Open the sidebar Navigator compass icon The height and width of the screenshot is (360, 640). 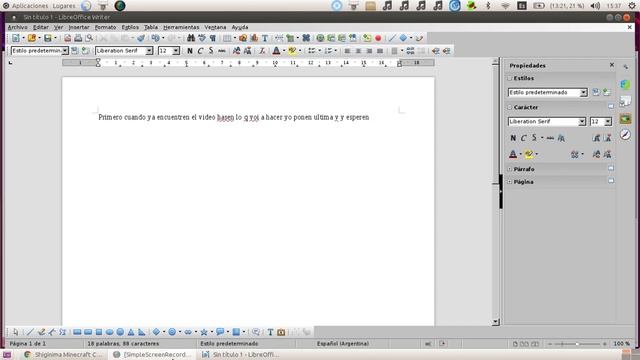pos(625,134)
